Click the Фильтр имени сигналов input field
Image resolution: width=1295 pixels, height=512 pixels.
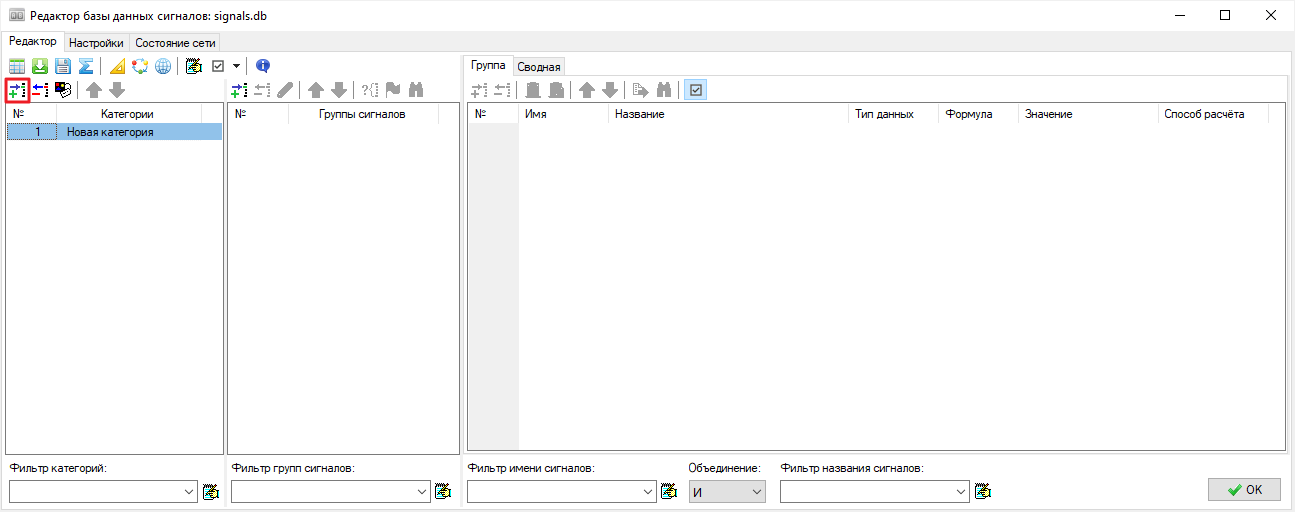point(555,491)
